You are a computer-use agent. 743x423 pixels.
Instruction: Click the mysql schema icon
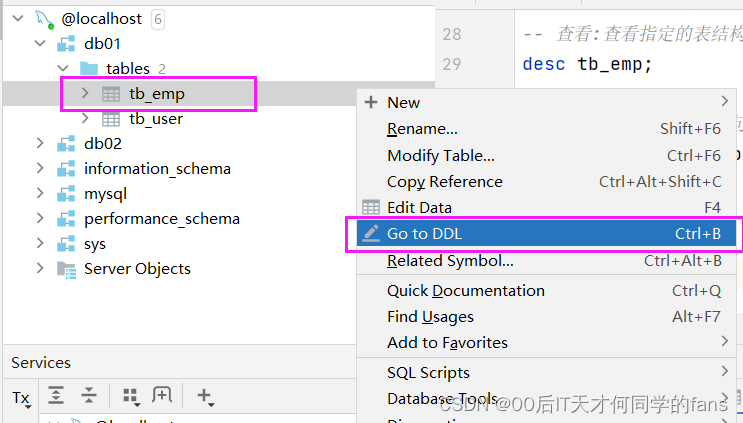click(x=66, y=194)
